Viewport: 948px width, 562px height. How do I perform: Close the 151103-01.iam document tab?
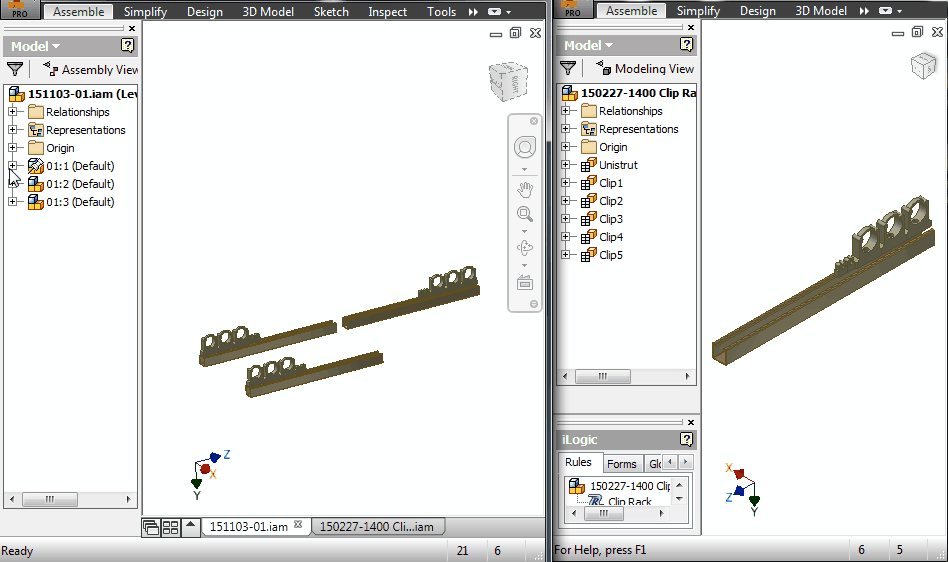pyautogui.click(x=298, y=525)
